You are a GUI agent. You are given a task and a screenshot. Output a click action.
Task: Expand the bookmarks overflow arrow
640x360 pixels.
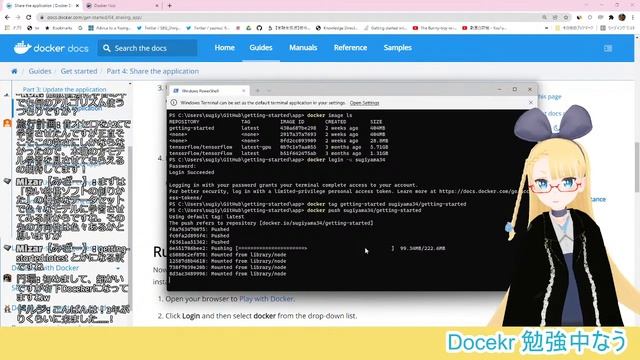pyautogui.click(x=547, y=28)
